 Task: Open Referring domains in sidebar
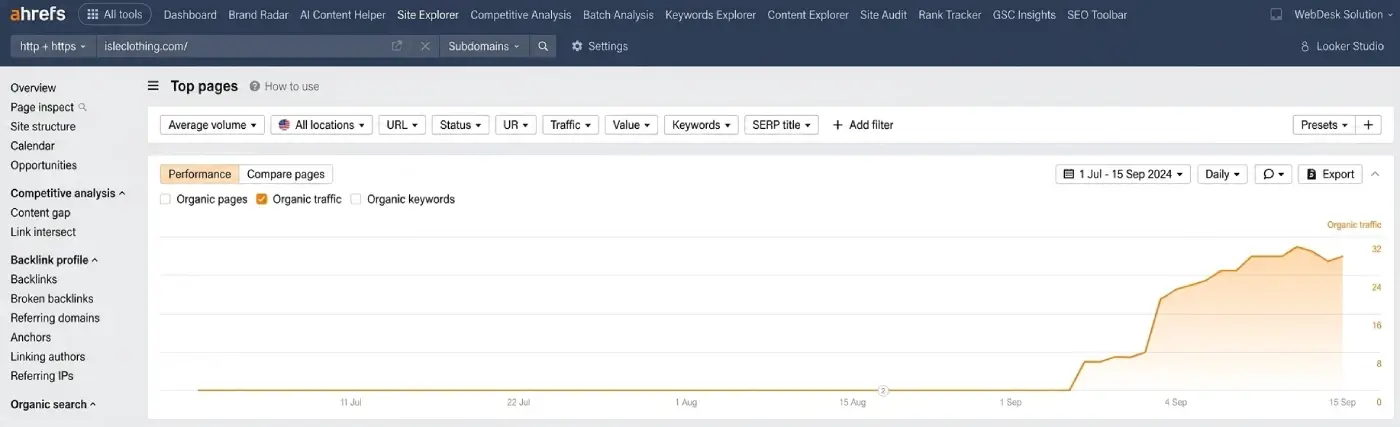(55, 318)
